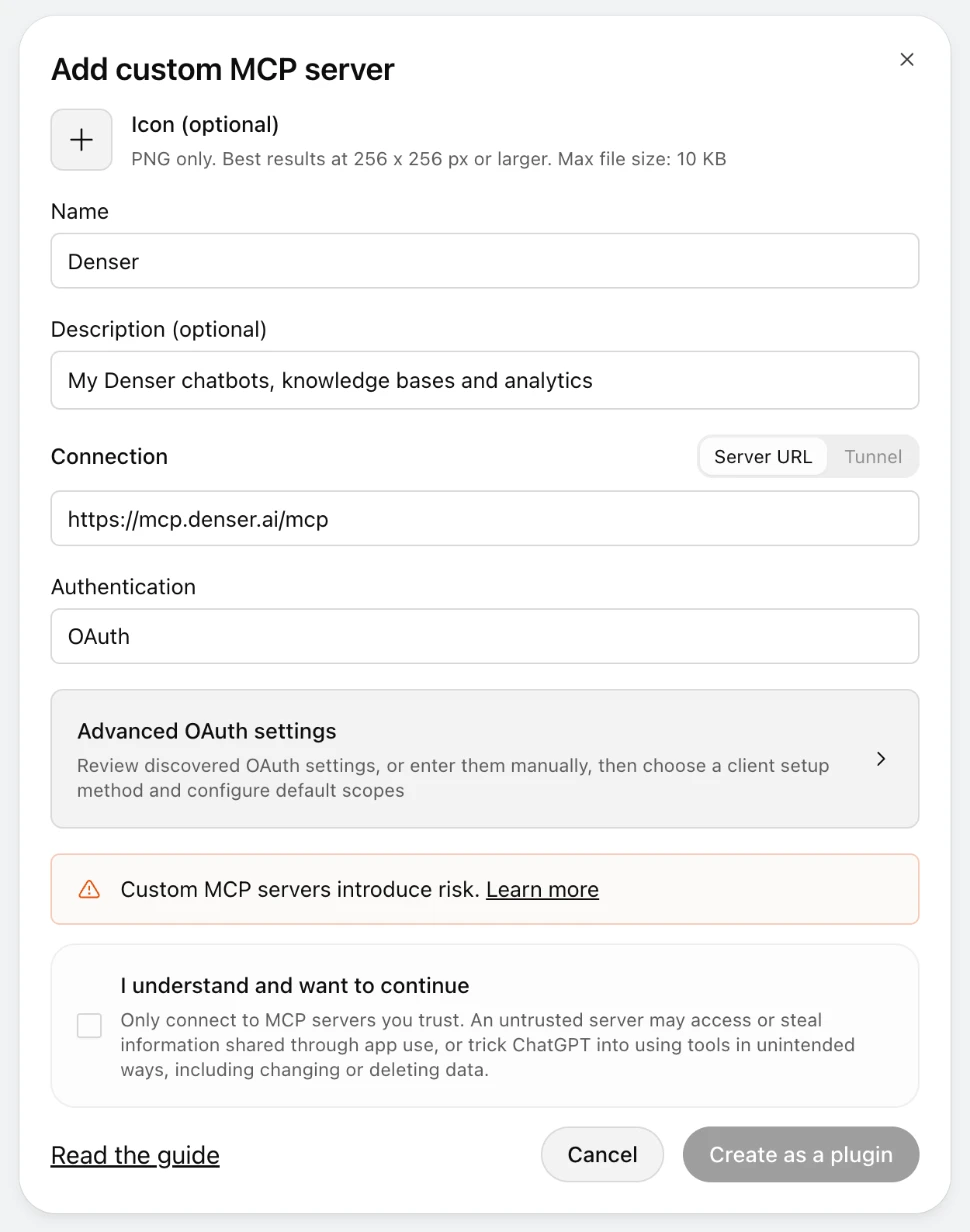This screenshot has width=970, height=1232.
Task: Click the 'PNG only. Best results' hint text
Action: 428,159
